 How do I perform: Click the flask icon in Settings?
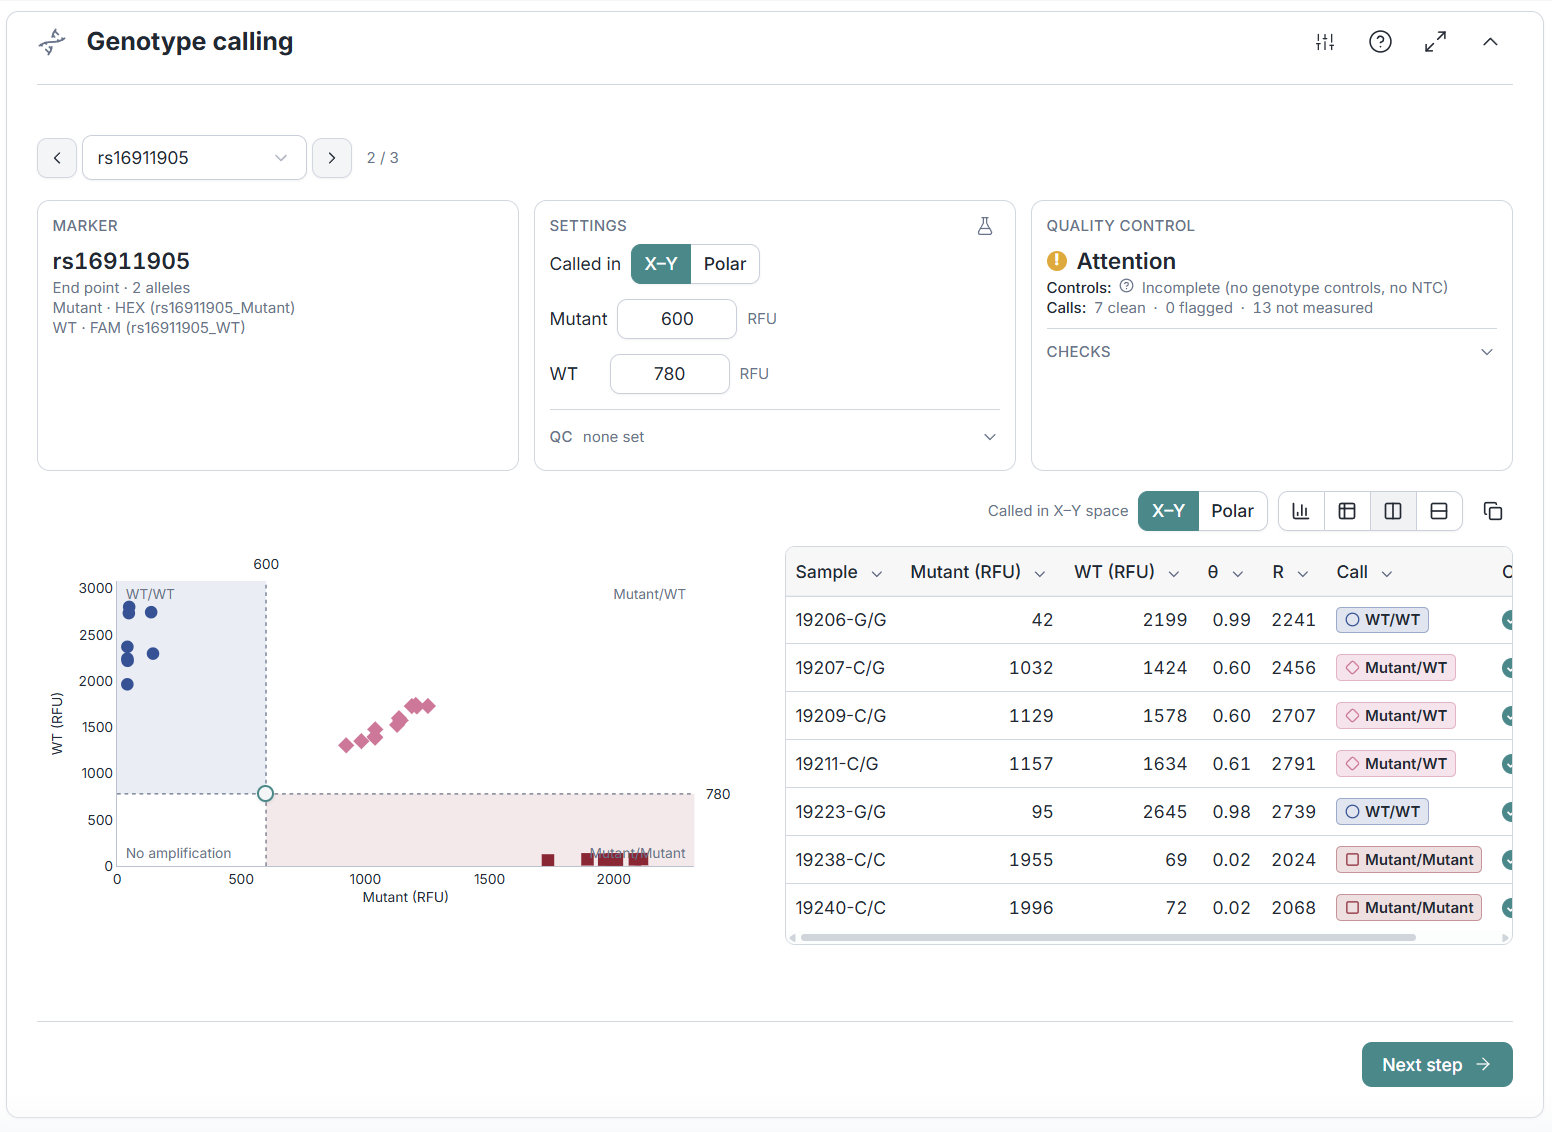point(985,226)
